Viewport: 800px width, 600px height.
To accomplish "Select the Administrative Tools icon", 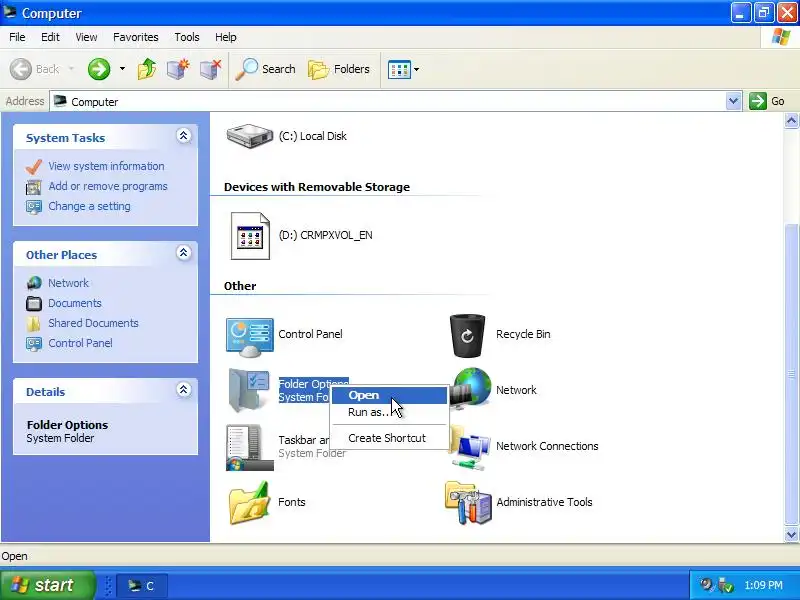I will coord(468,502).
